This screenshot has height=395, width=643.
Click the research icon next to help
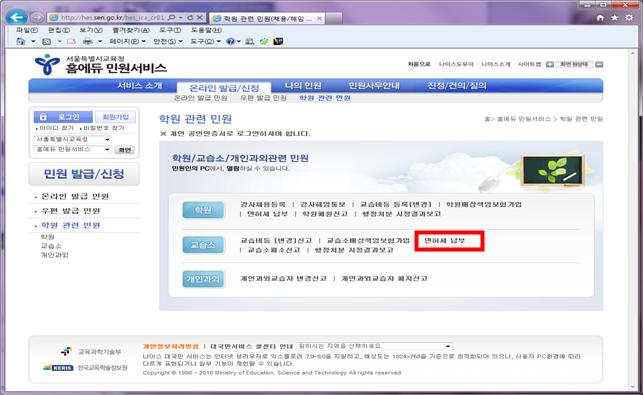pos(249,41)
